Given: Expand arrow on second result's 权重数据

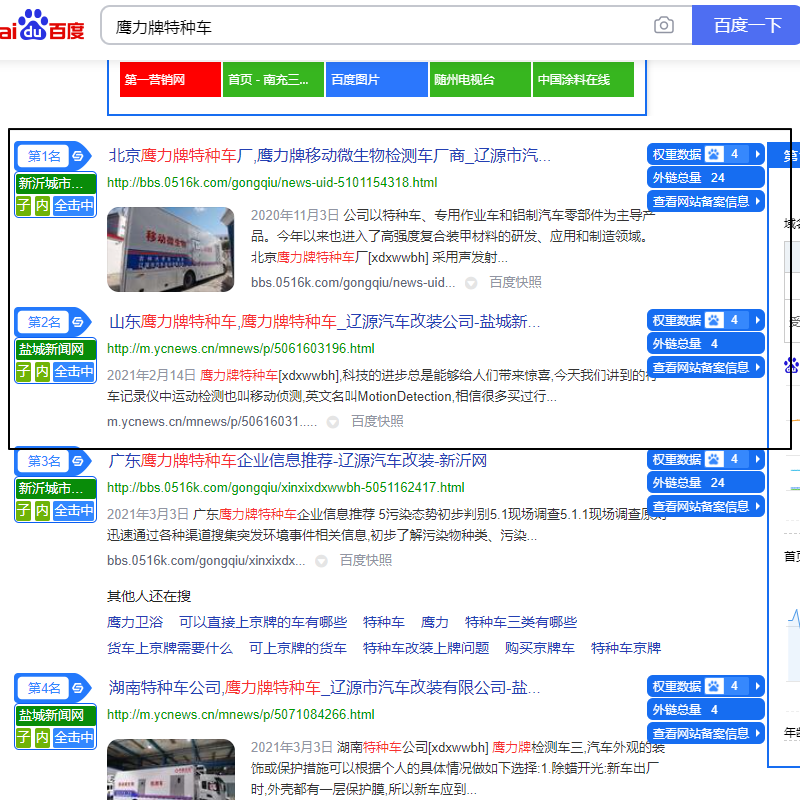Looking at the screenshot, I should (758, 320).
